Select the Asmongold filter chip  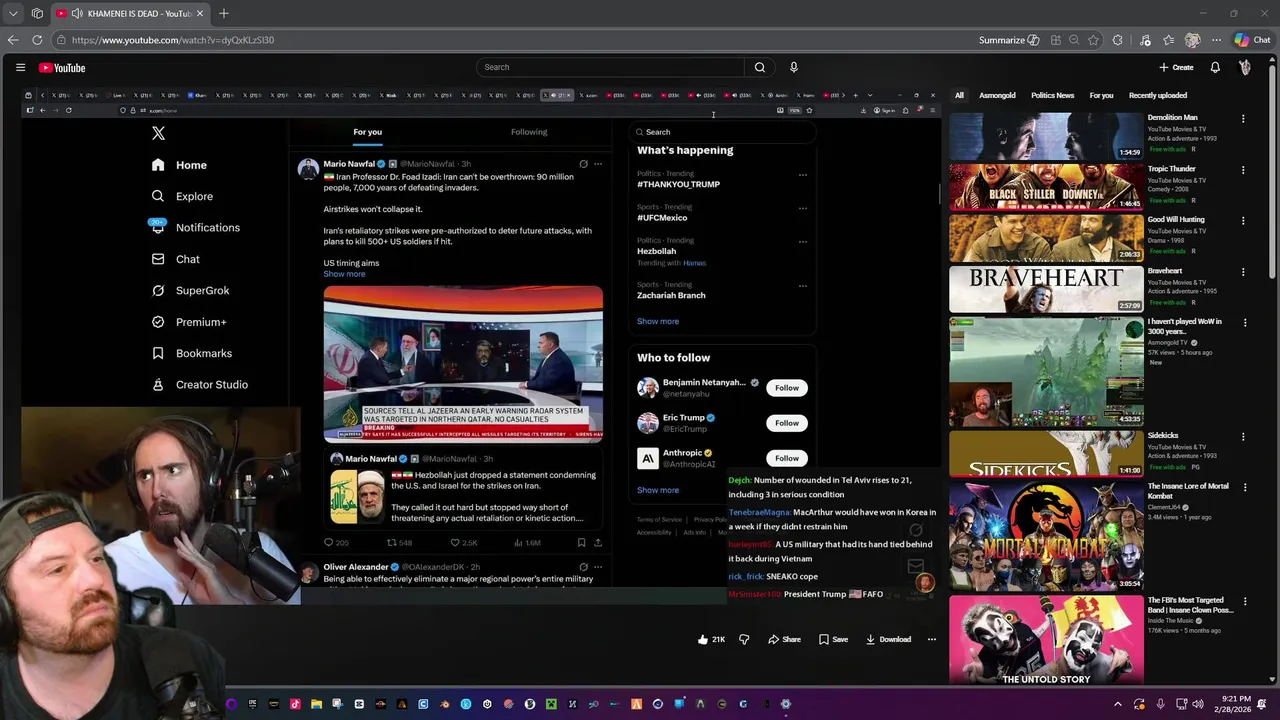pos(997,95)
